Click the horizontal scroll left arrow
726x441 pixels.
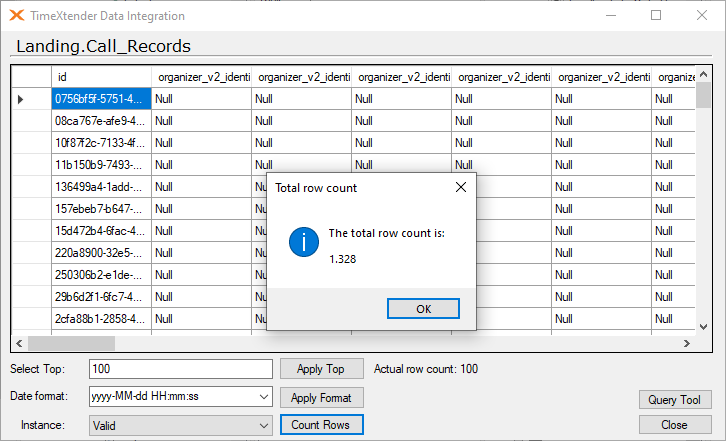coord(19,343)
